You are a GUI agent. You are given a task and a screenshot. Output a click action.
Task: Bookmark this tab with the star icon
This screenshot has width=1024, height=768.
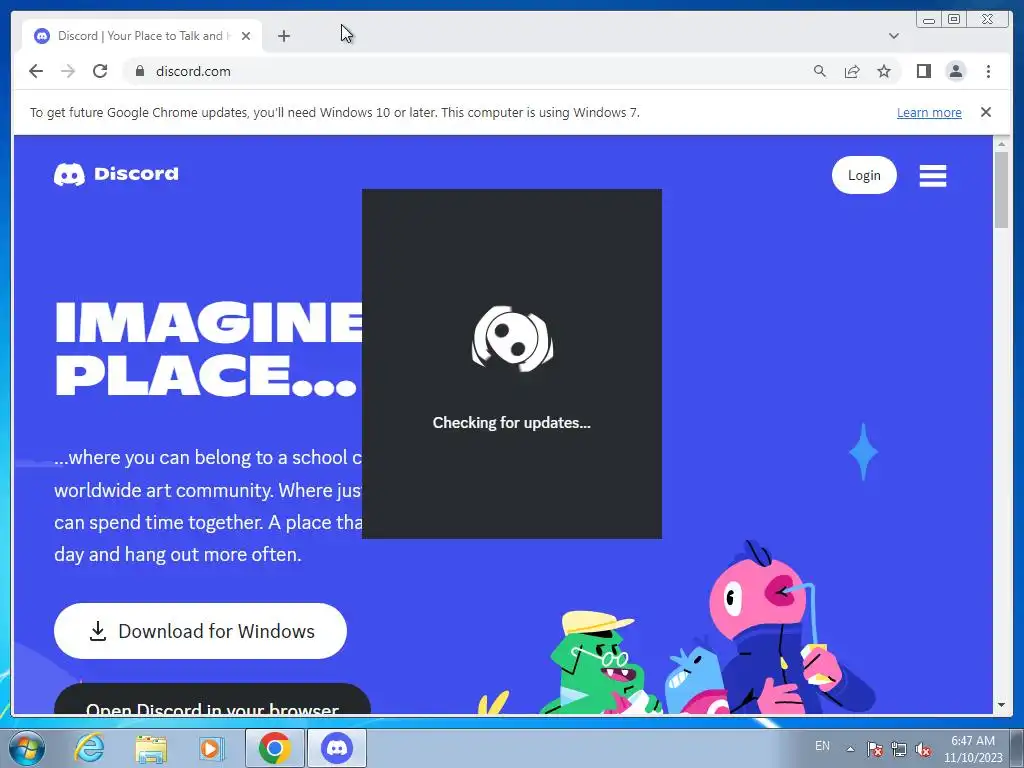click(884, 71)
